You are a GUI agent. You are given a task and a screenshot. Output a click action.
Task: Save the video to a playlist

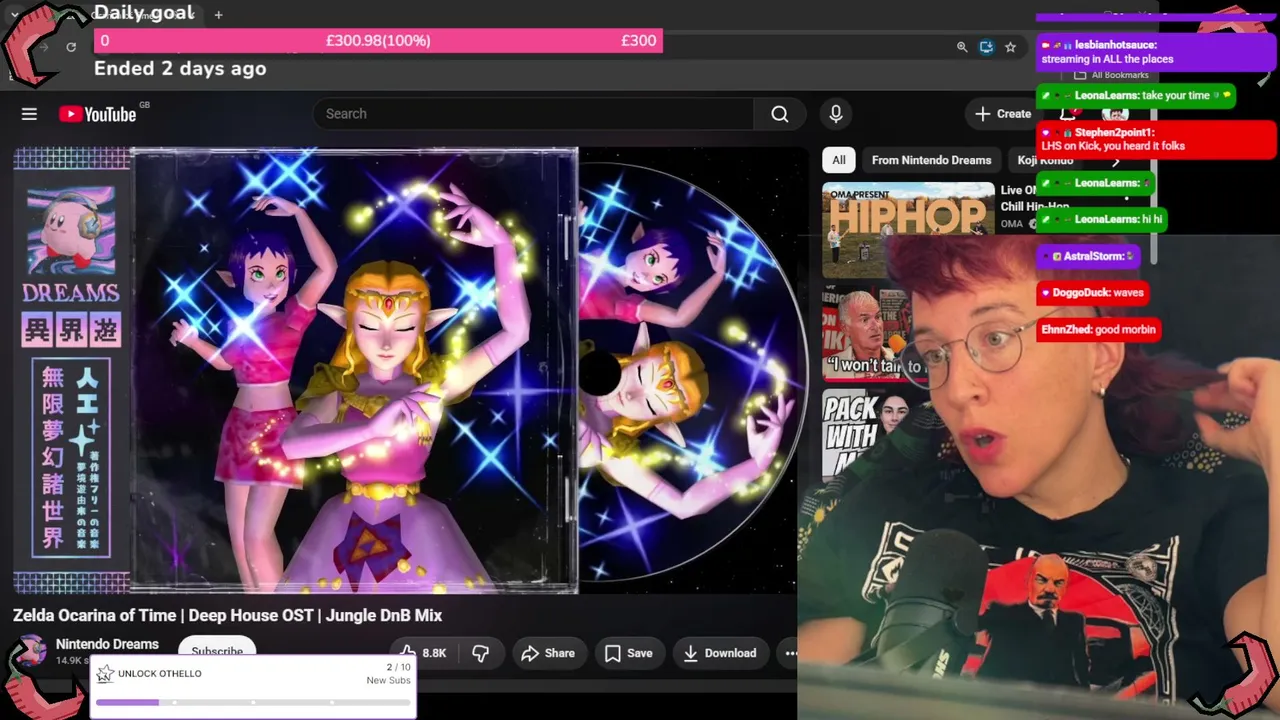(x=629, y=653)
